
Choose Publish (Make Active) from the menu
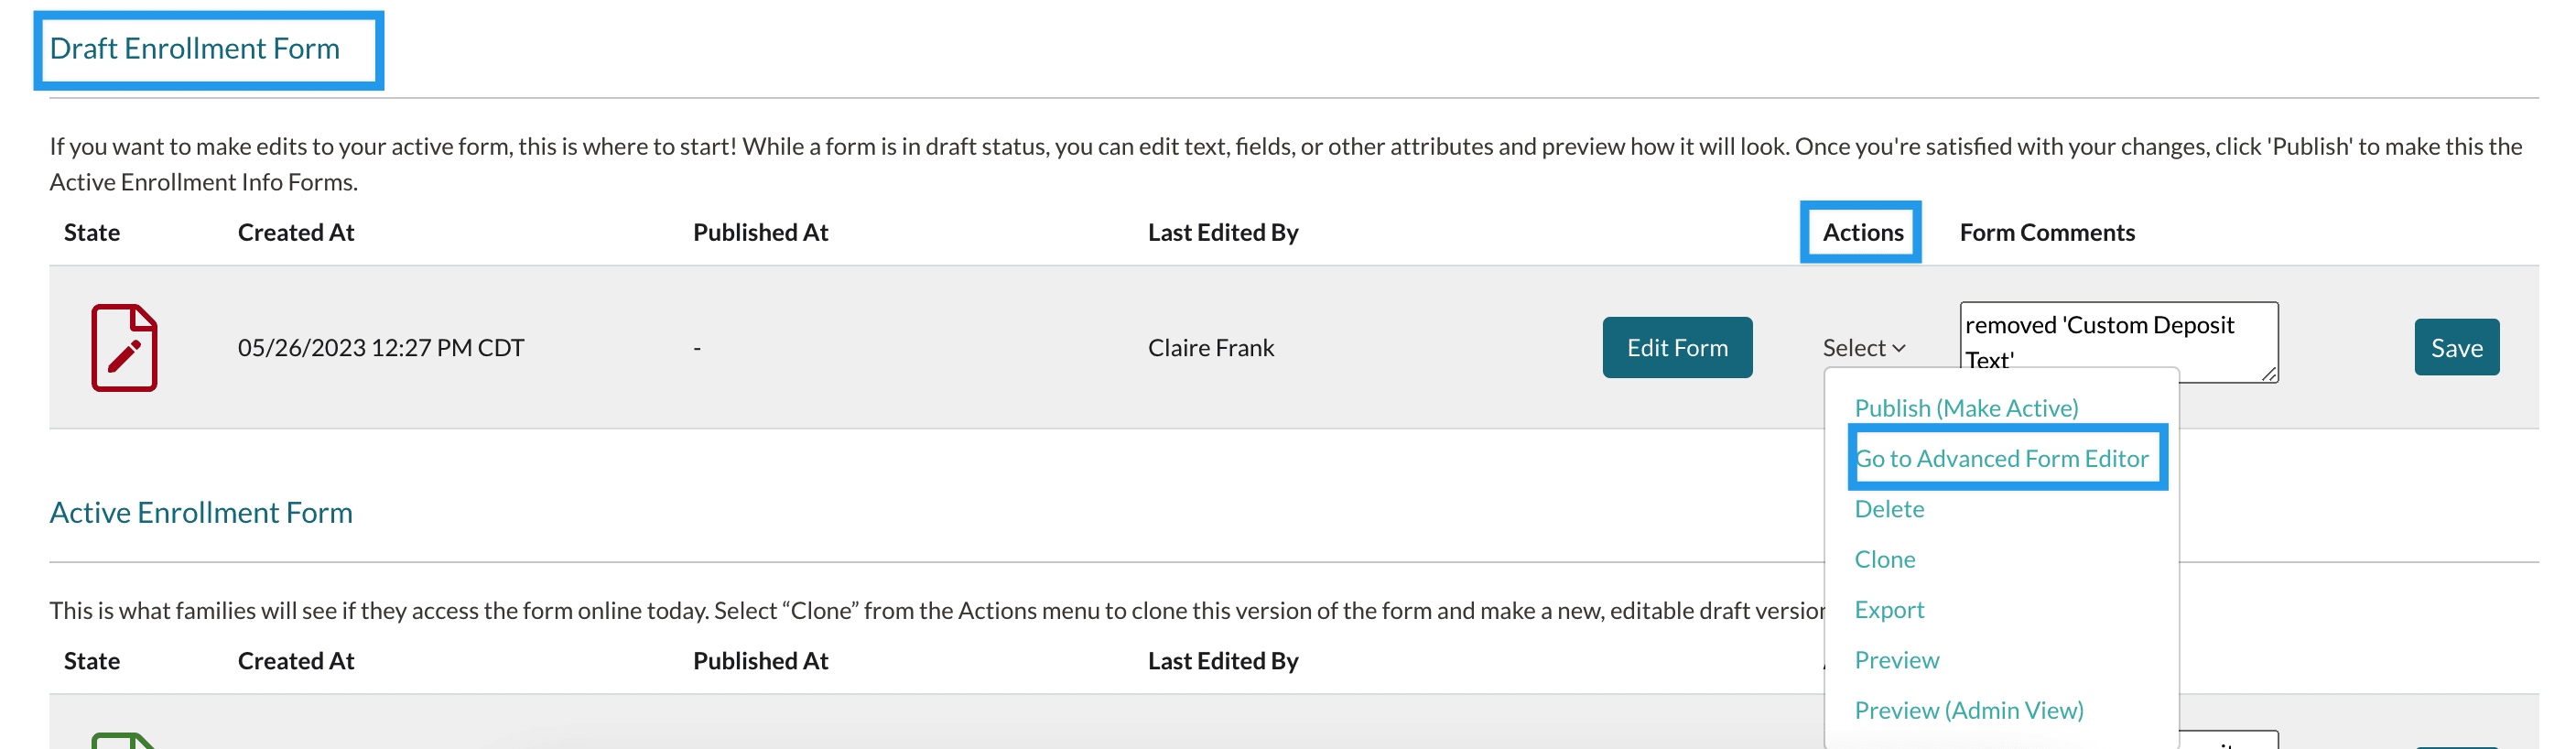coord(1965,408)
